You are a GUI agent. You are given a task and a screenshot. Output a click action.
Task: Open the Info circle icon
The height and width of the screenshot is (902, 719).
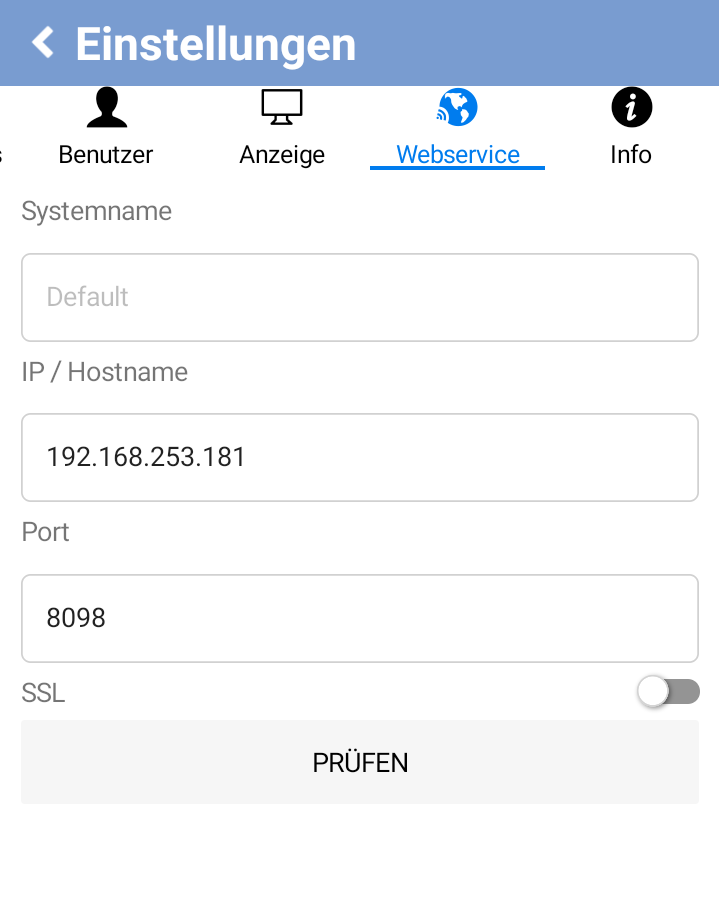pos(632,108)
